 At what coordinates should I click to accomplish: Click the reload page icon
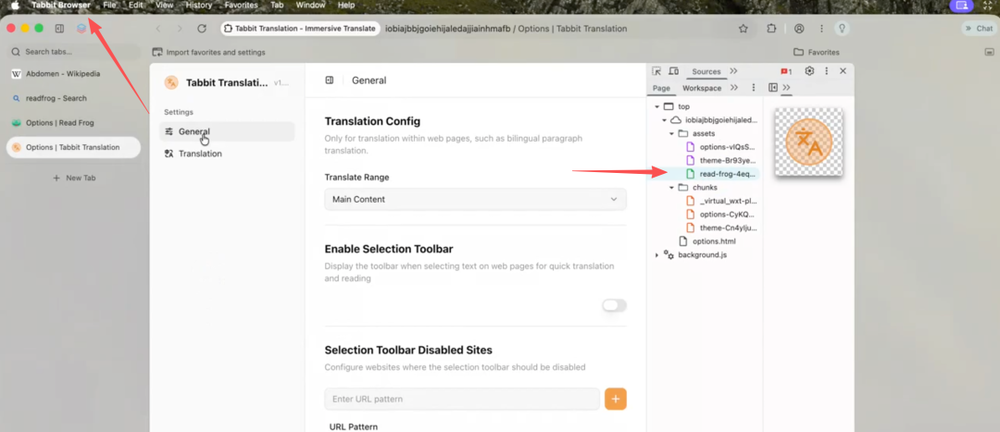(203, 29)
